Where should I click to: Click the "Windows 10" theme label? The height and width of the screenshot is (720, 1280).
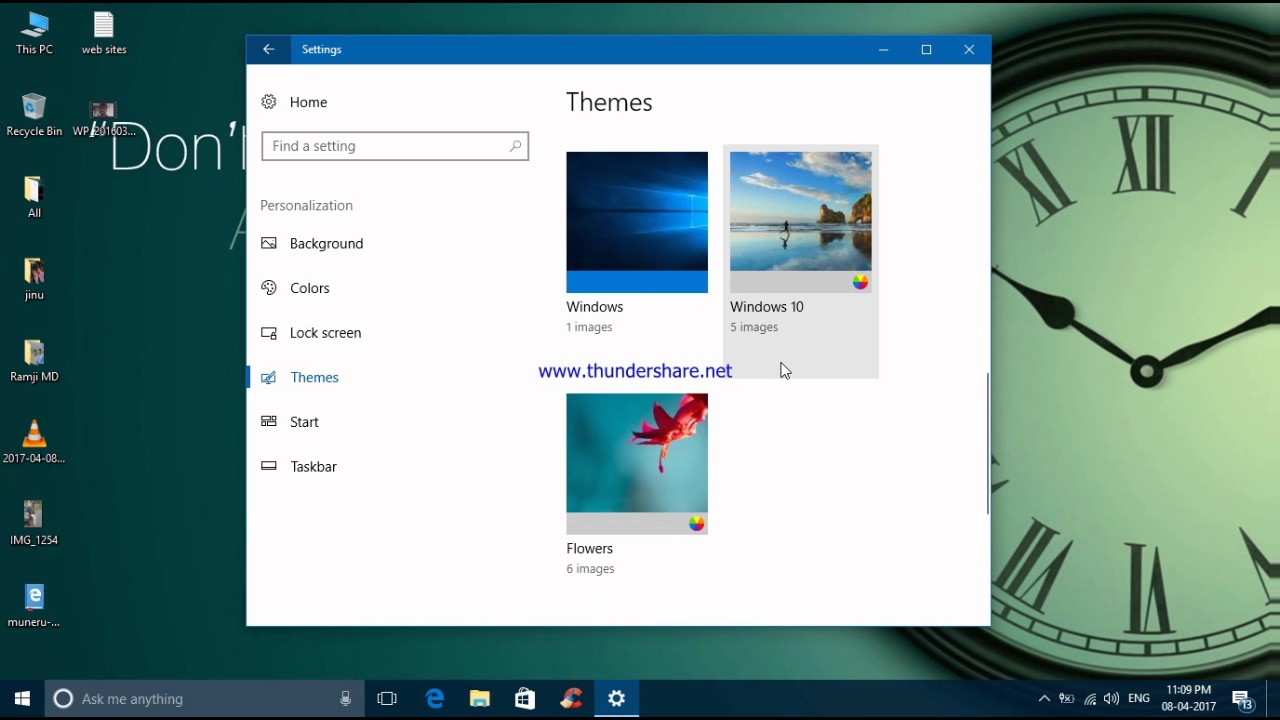click(767, 307)
